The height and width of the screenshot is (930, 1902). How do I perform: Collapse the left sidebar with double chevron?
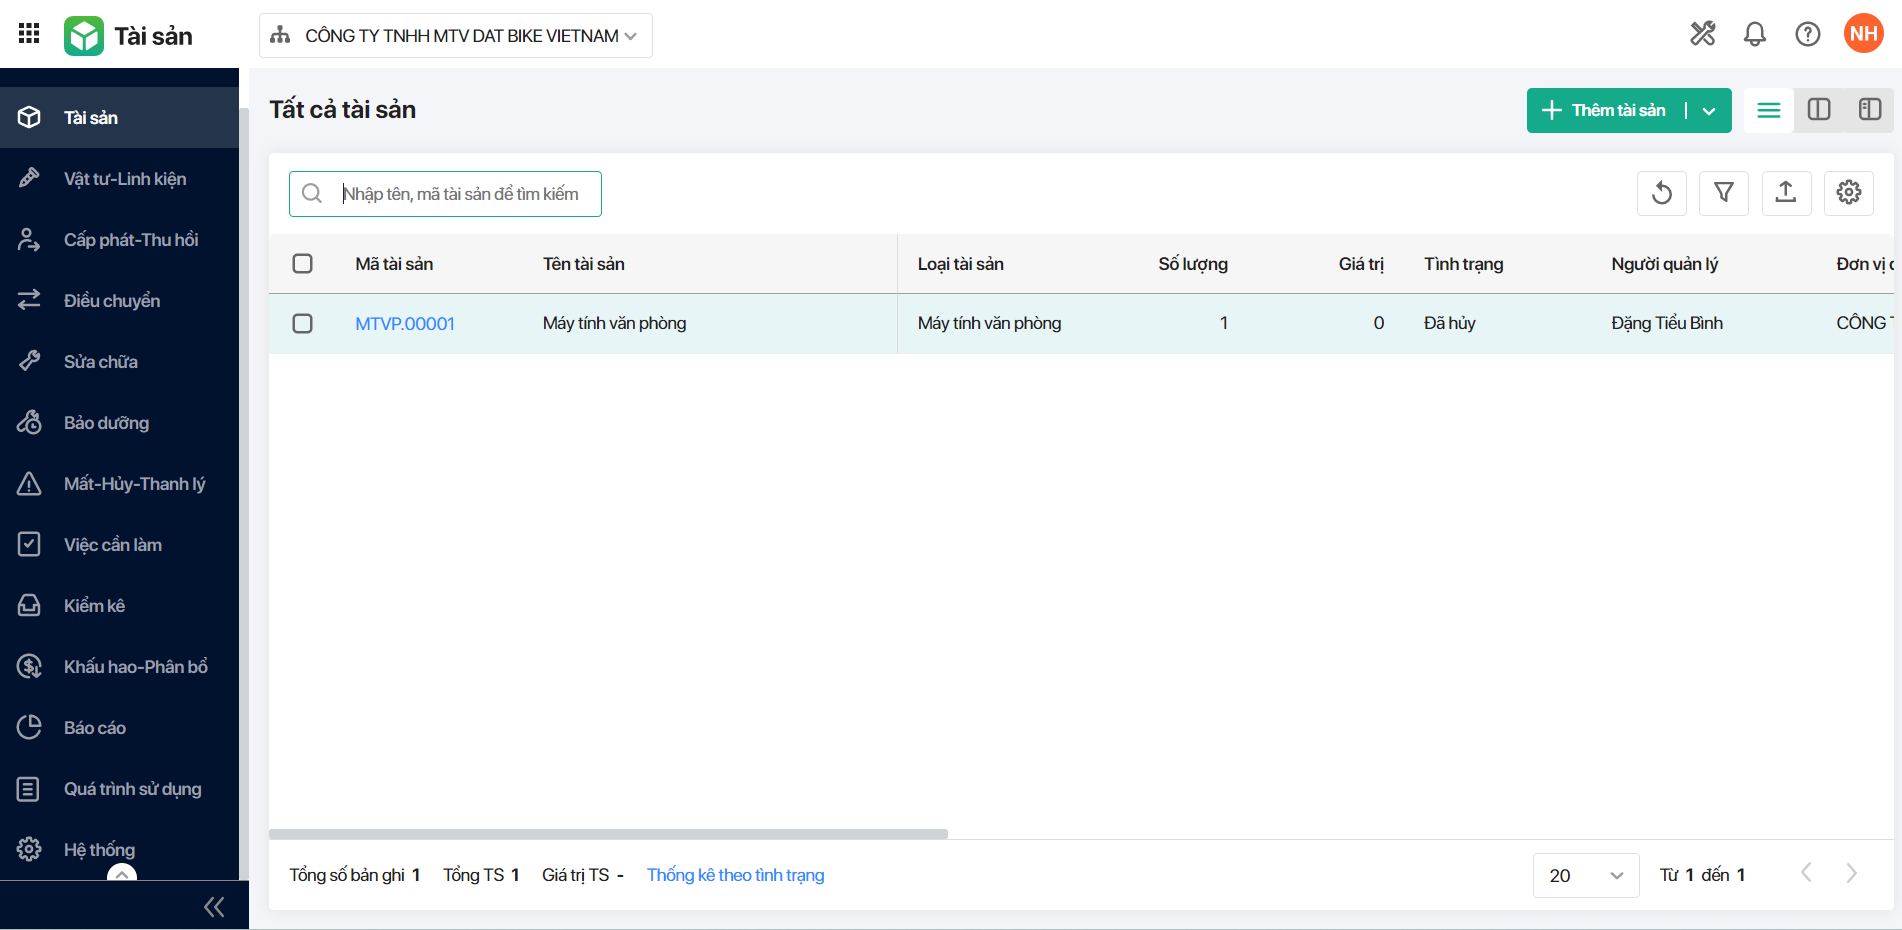[213, 907]
